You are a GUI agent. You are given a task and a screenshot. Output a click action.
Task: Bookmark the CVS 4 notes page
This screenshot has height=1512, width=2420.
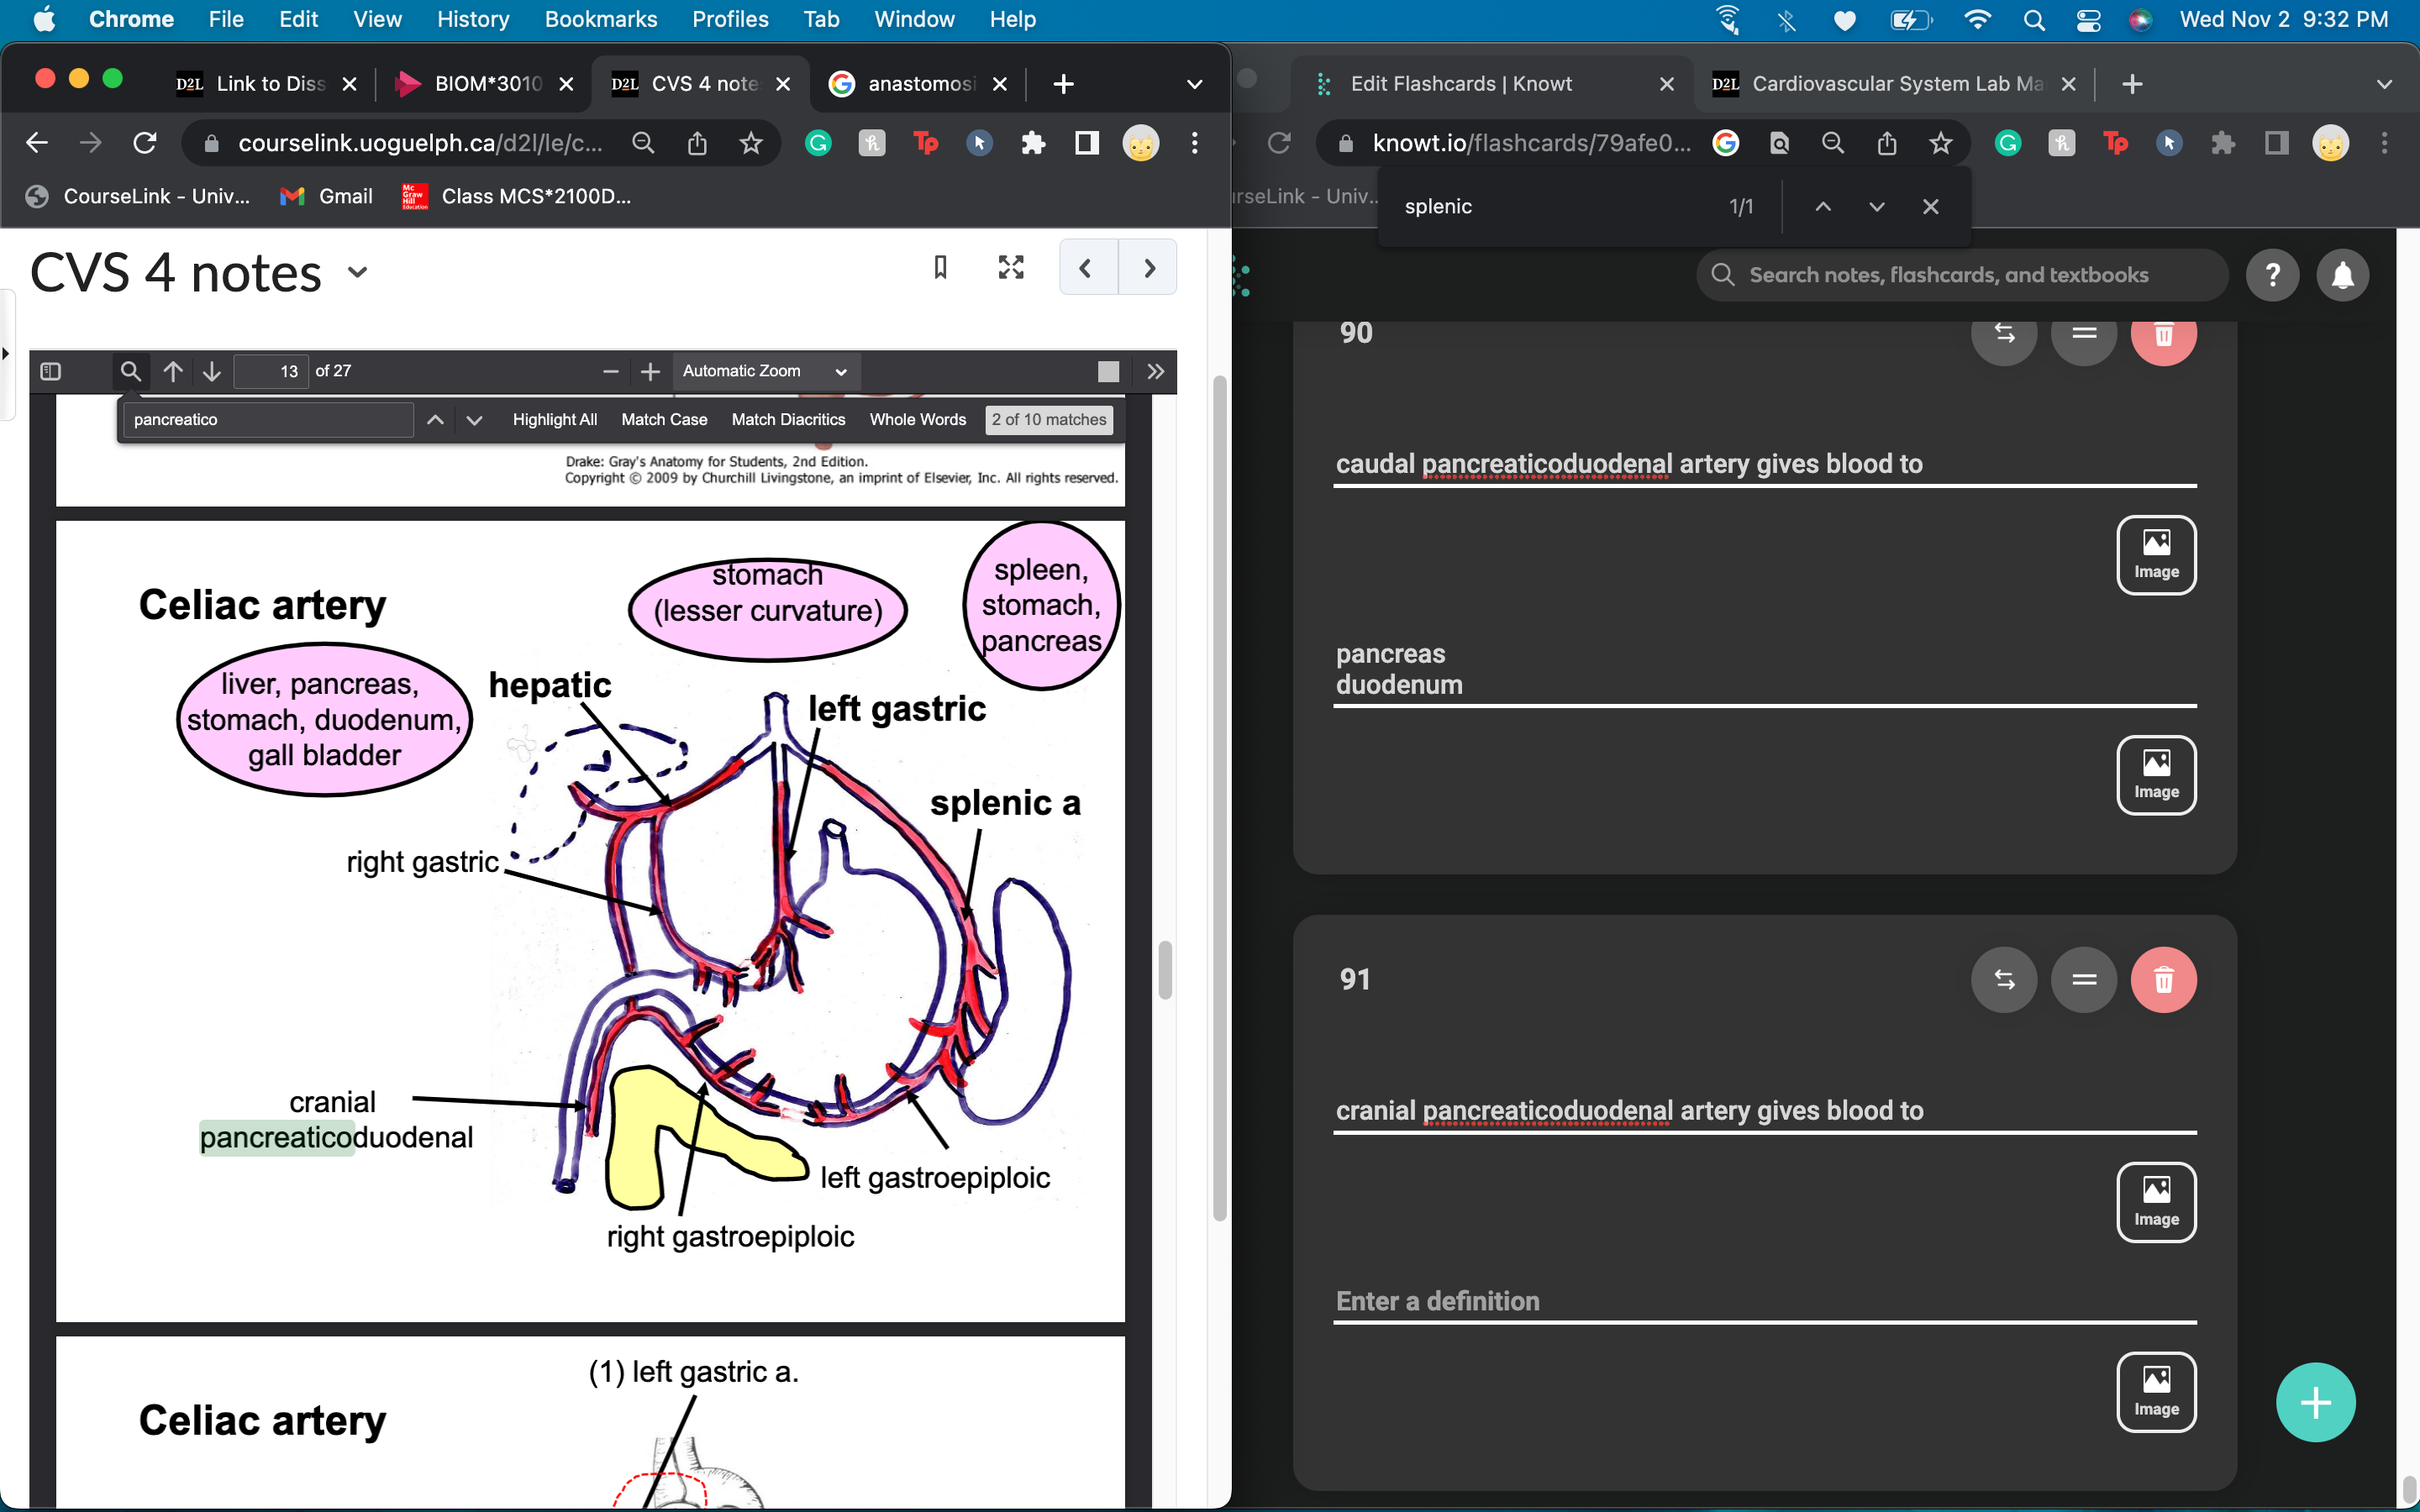tap(940, 267)
